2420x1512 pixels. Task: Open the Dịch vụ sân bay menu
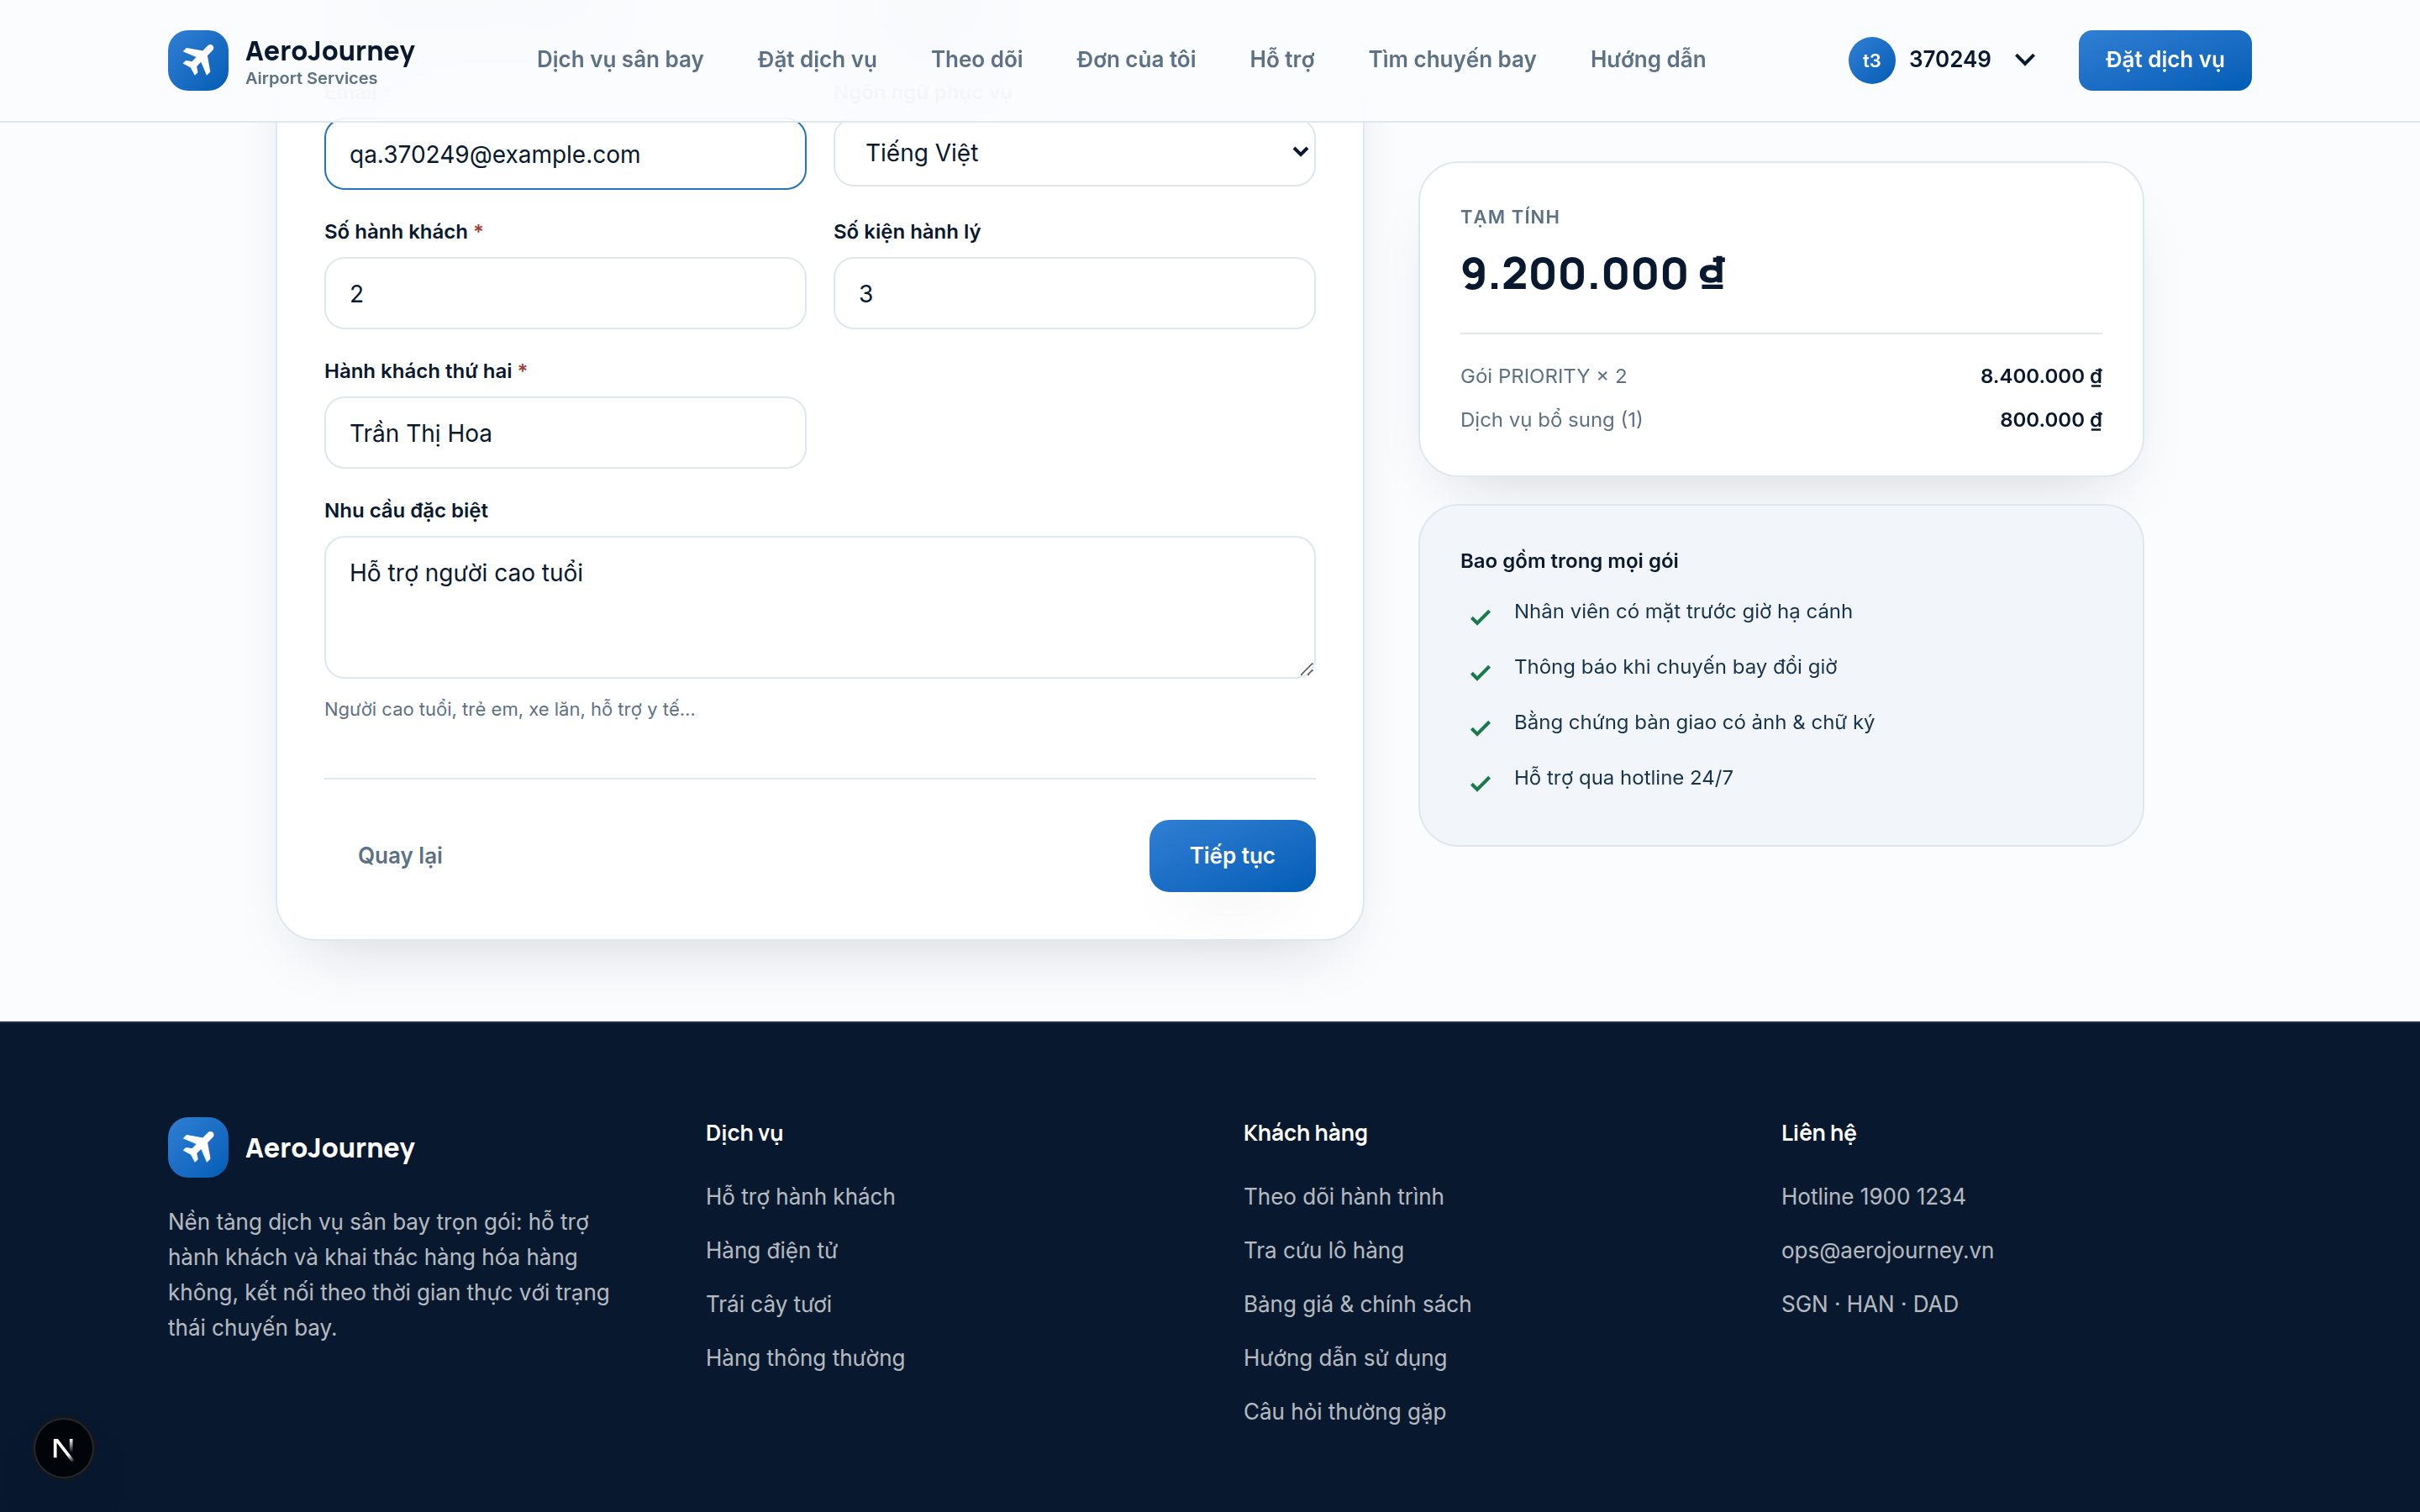tap(620, 60)
